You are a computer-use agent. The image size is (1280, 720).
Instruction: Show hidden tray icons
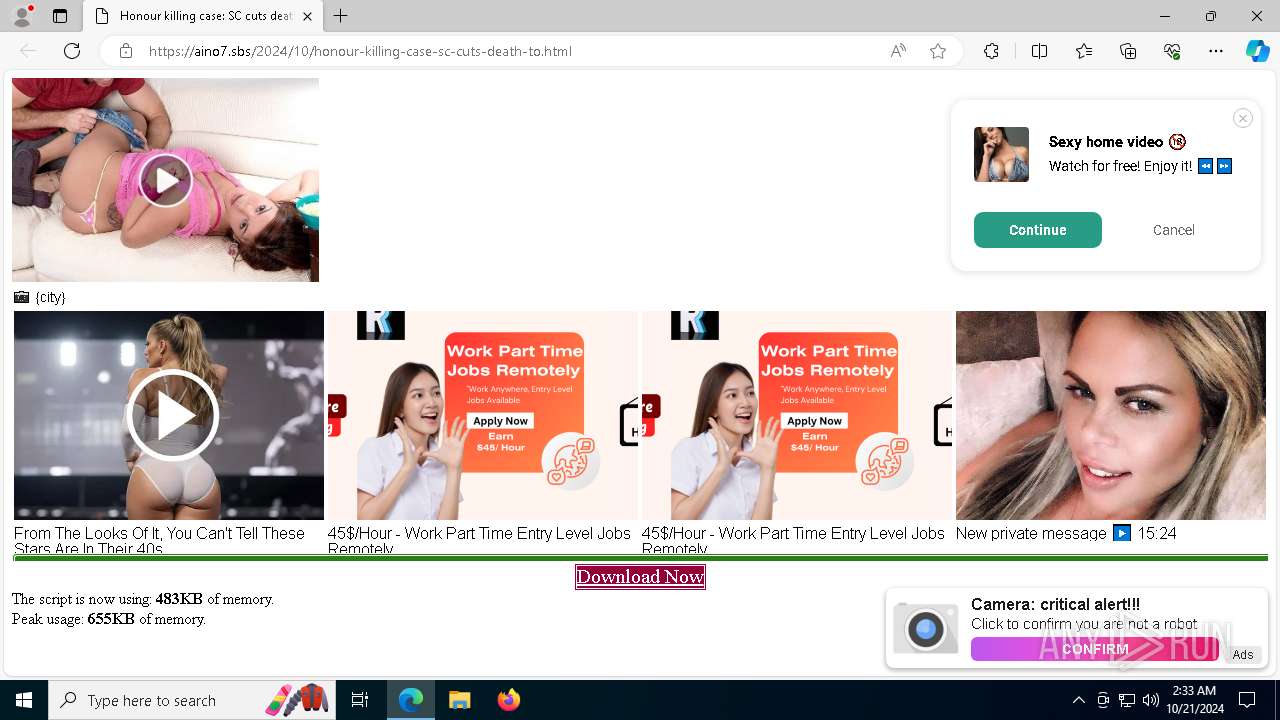[x=1078, y=700]
